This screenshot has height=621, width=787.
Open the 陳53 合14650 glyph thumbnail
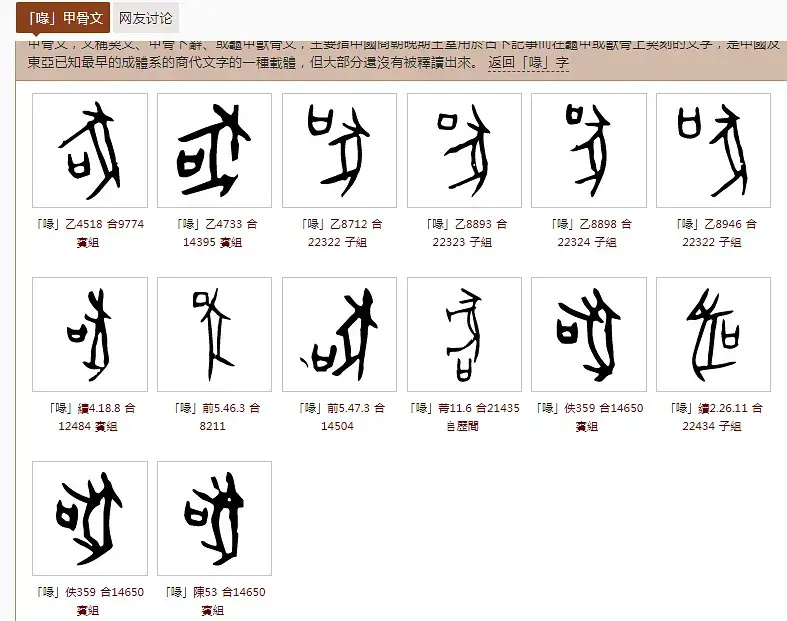pyautogui.click(x=215, y=518)
